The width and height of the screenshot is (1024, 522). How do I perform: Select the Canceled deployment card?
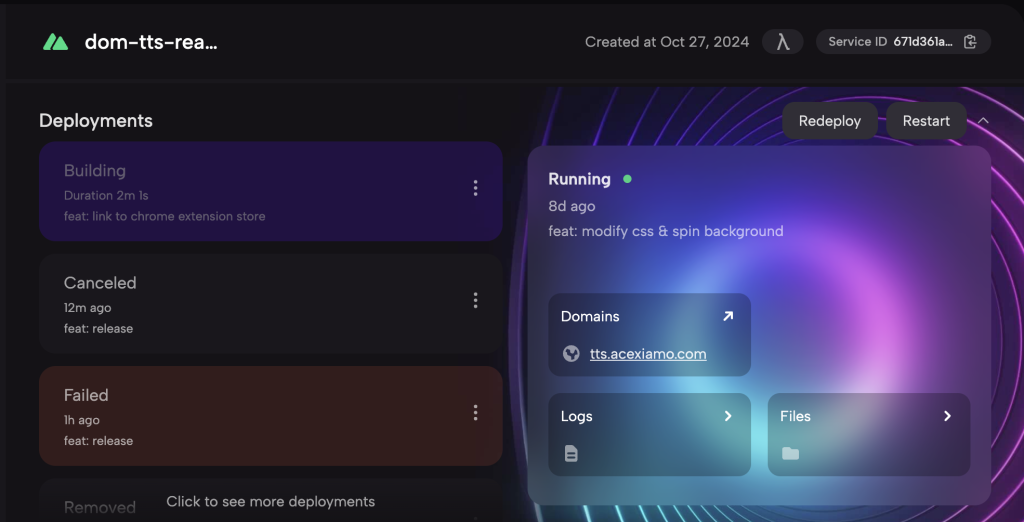coord(250,303)
